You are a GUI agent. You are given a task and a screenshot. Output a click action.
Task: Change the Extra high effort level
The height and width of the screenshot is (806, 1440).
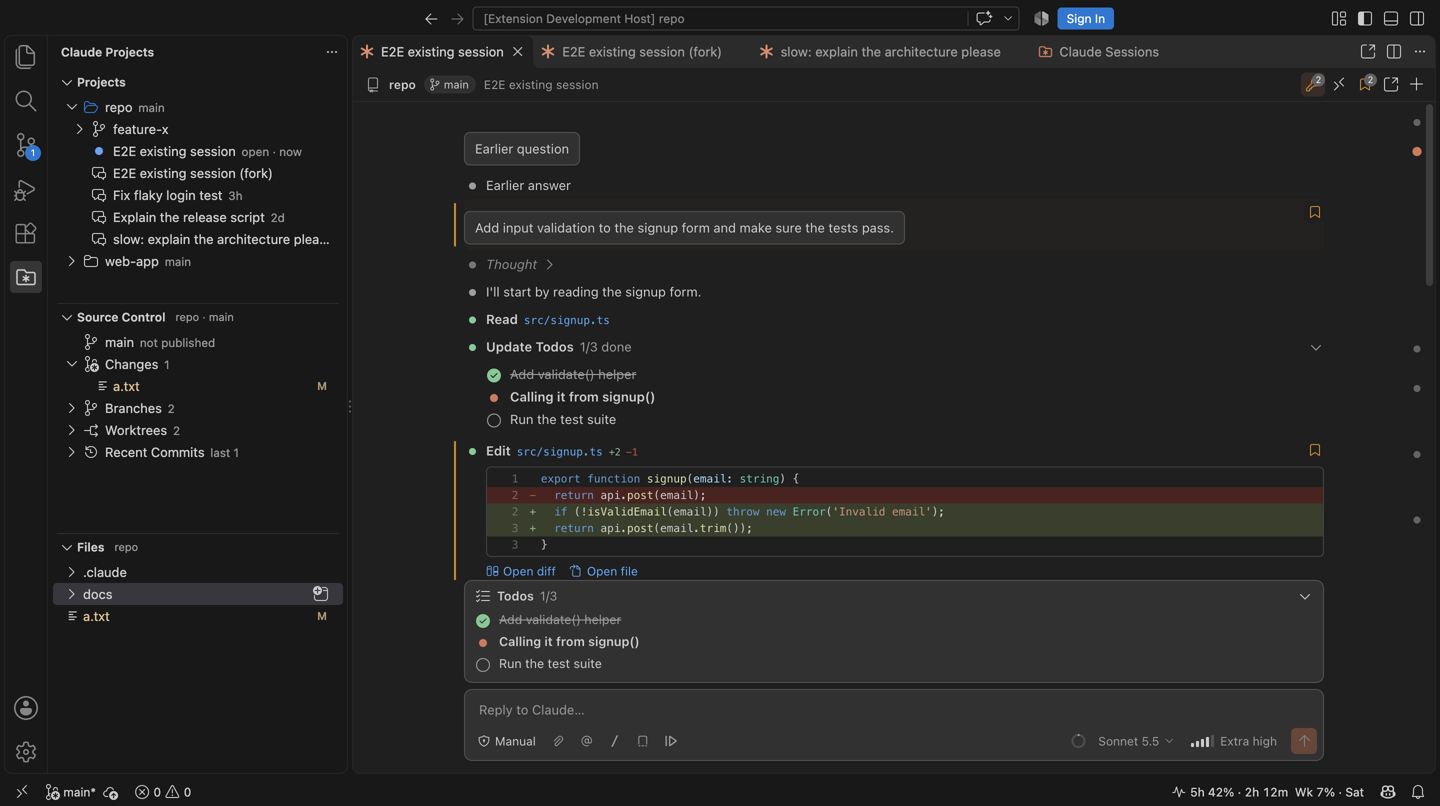coord(1234,741)
